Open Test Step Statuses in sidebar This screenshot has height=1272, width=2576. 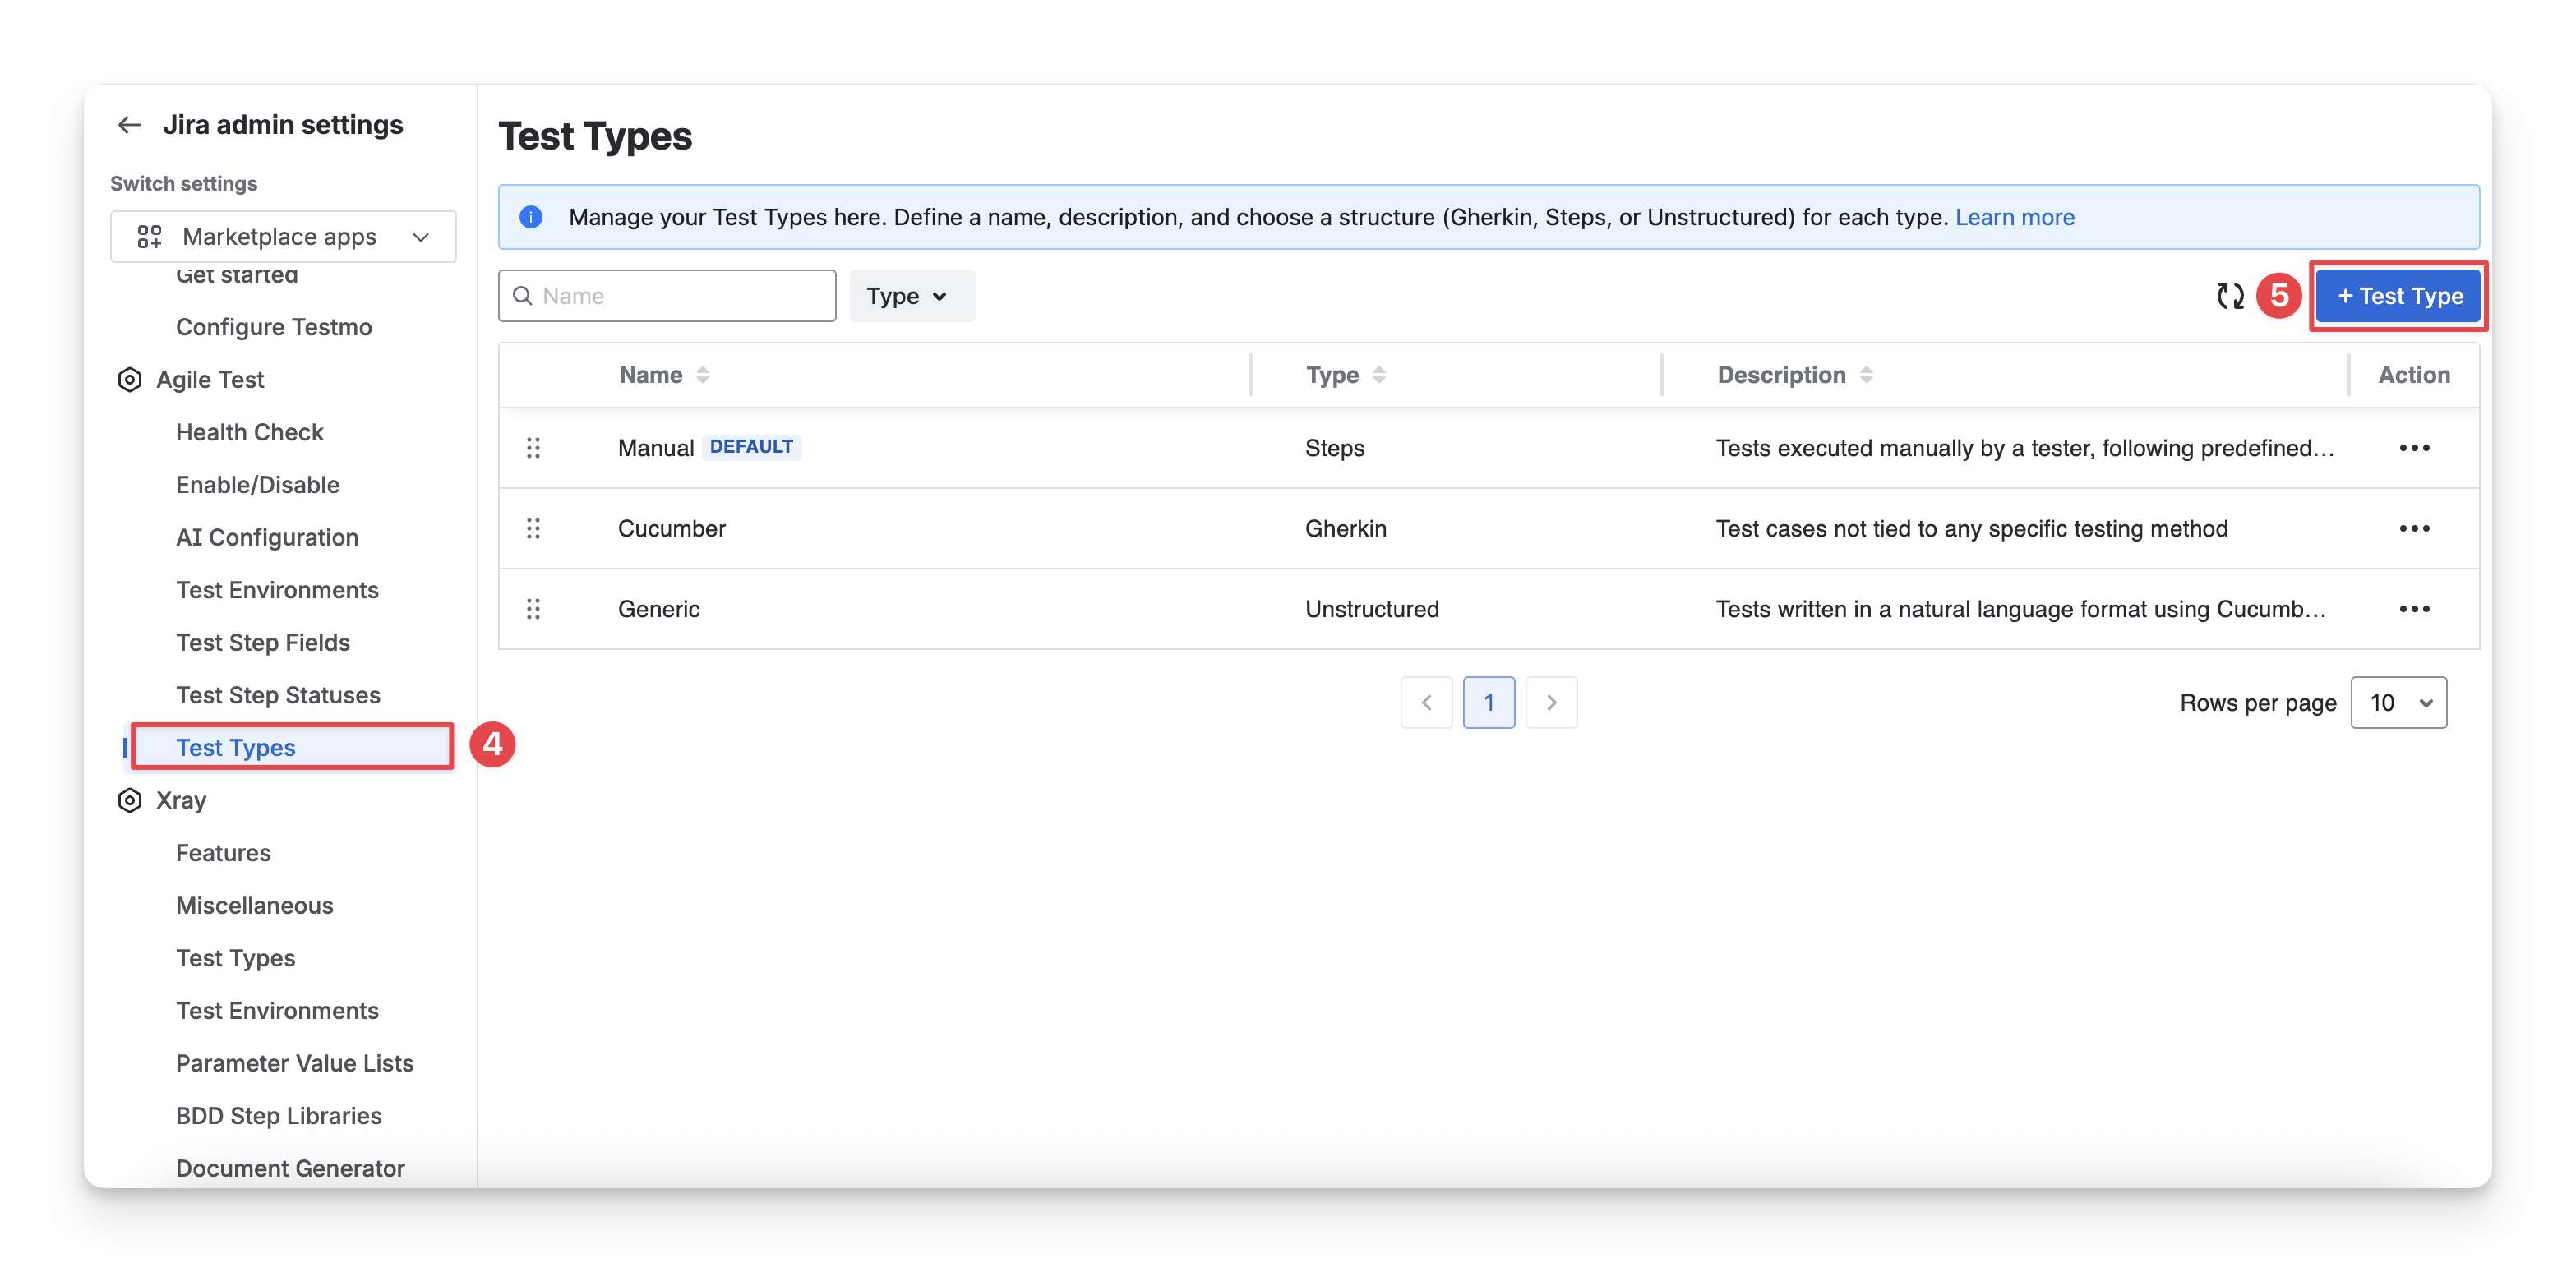point(278,695)
